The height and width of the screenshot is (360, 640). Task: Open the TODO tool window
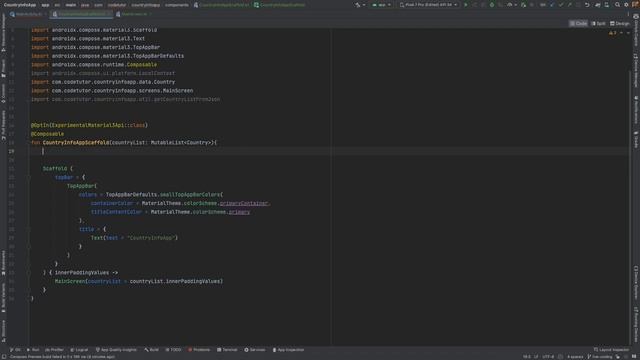tap(173, 350)
